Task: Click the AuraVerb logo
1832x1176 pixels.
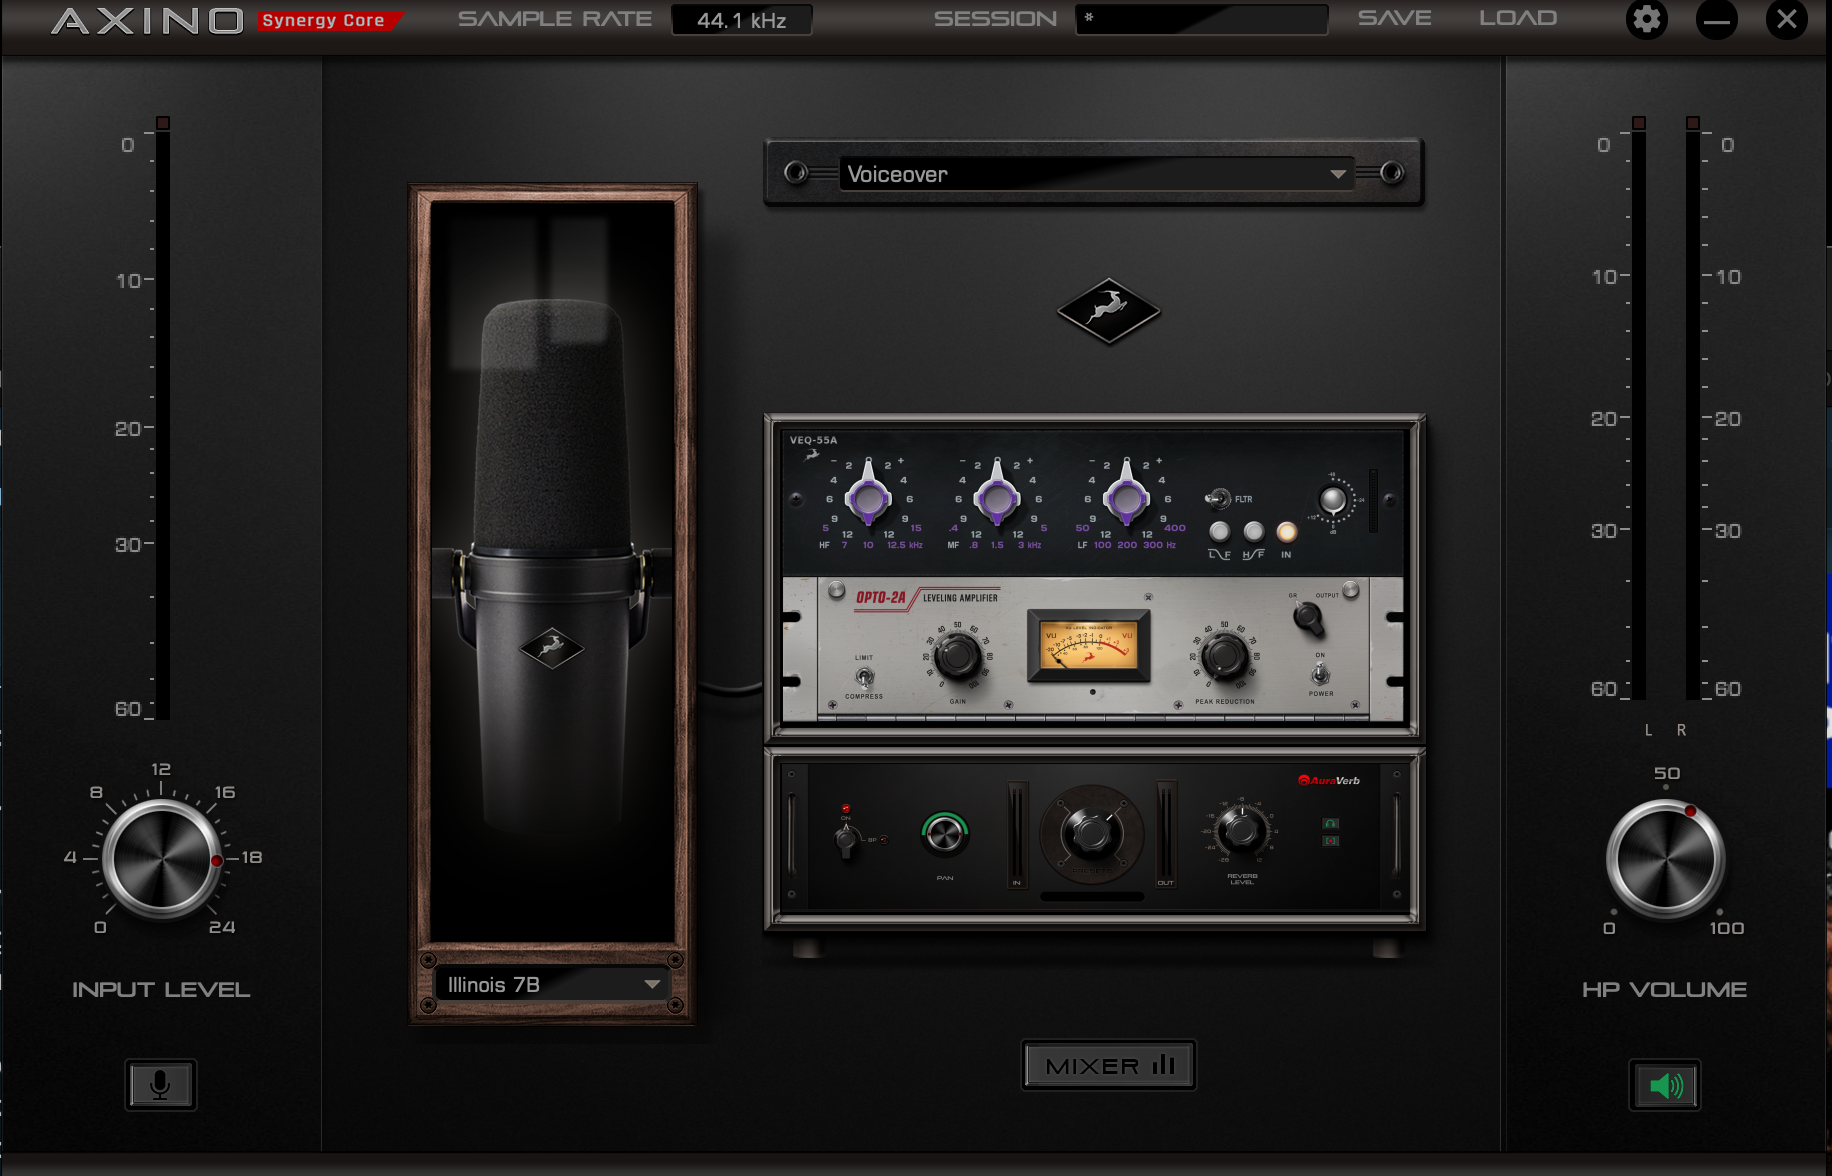Action: (x=1329, y=781)
